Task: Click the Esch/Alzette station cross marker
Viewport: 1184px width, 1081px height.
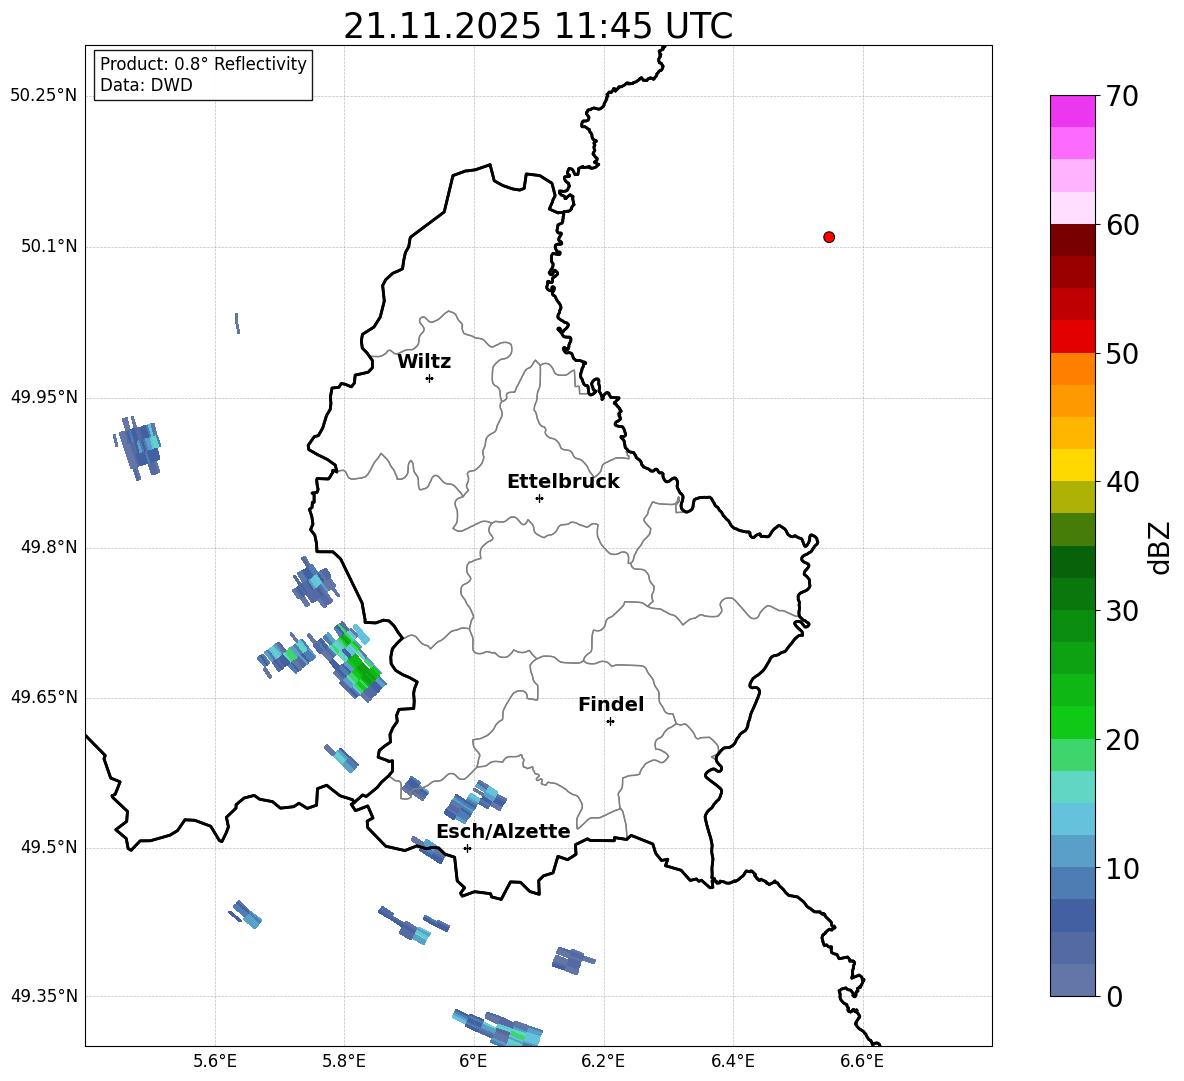Action: pyautogui.click(x=467, y=848)
